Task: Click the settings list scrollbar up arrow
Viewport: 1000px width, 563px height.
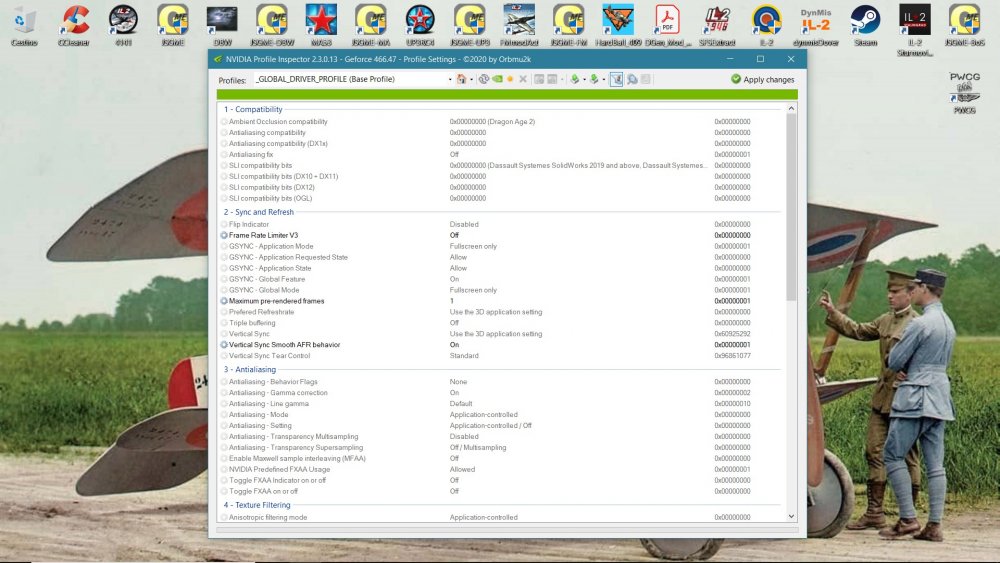Action: tap(791, 109)
